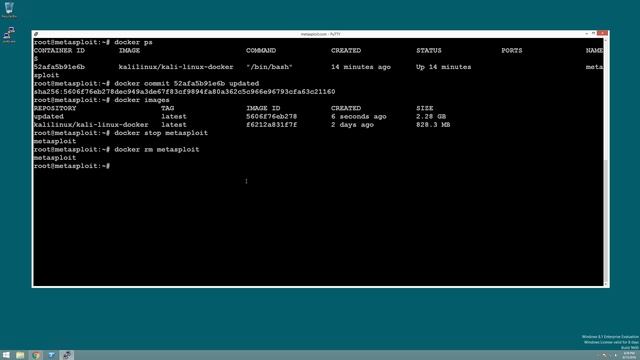Click the STATUS column header
This screenshot has width=640, height=360.
429,51
